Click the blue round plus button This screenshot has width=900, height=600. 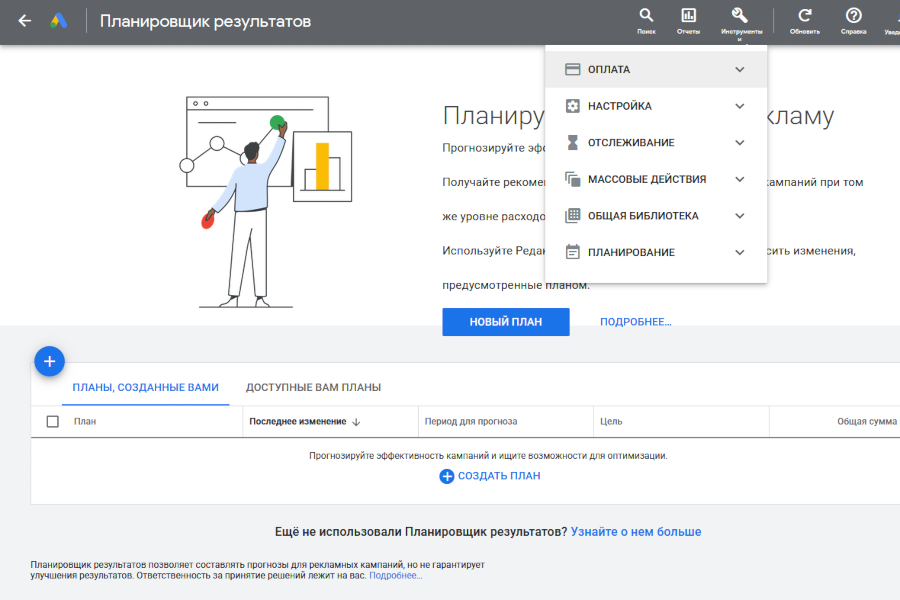click(50, 361)
